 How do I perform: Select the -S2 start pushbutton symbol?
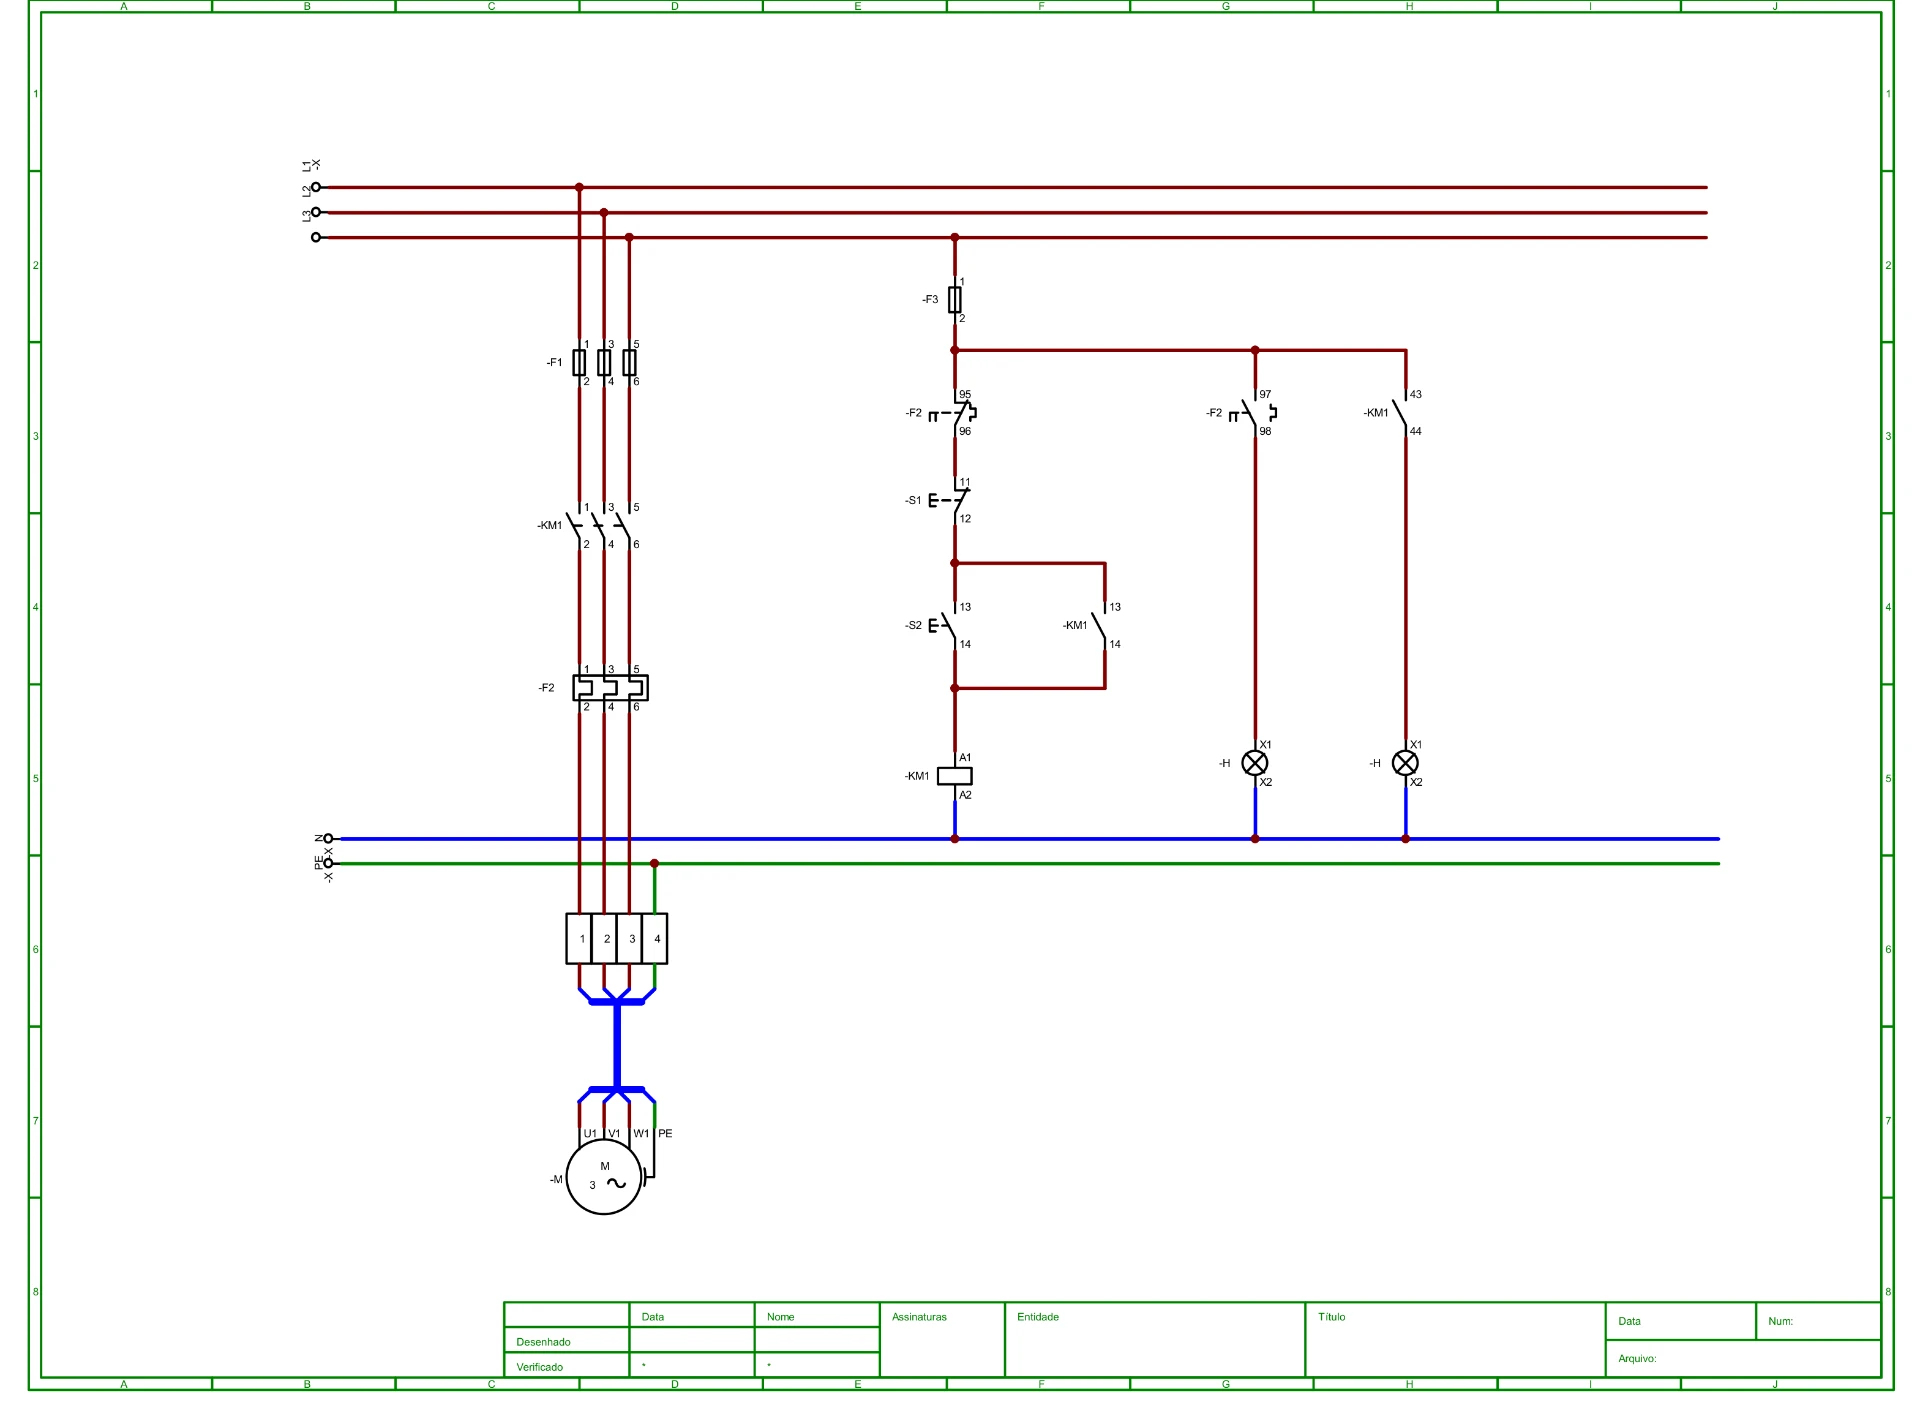pos(944,626)
